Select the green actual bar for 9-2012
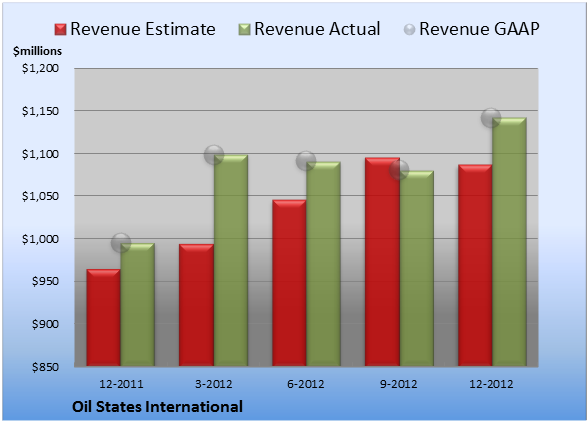This screenshot has width=588, height=422. [x=417, y=268]
